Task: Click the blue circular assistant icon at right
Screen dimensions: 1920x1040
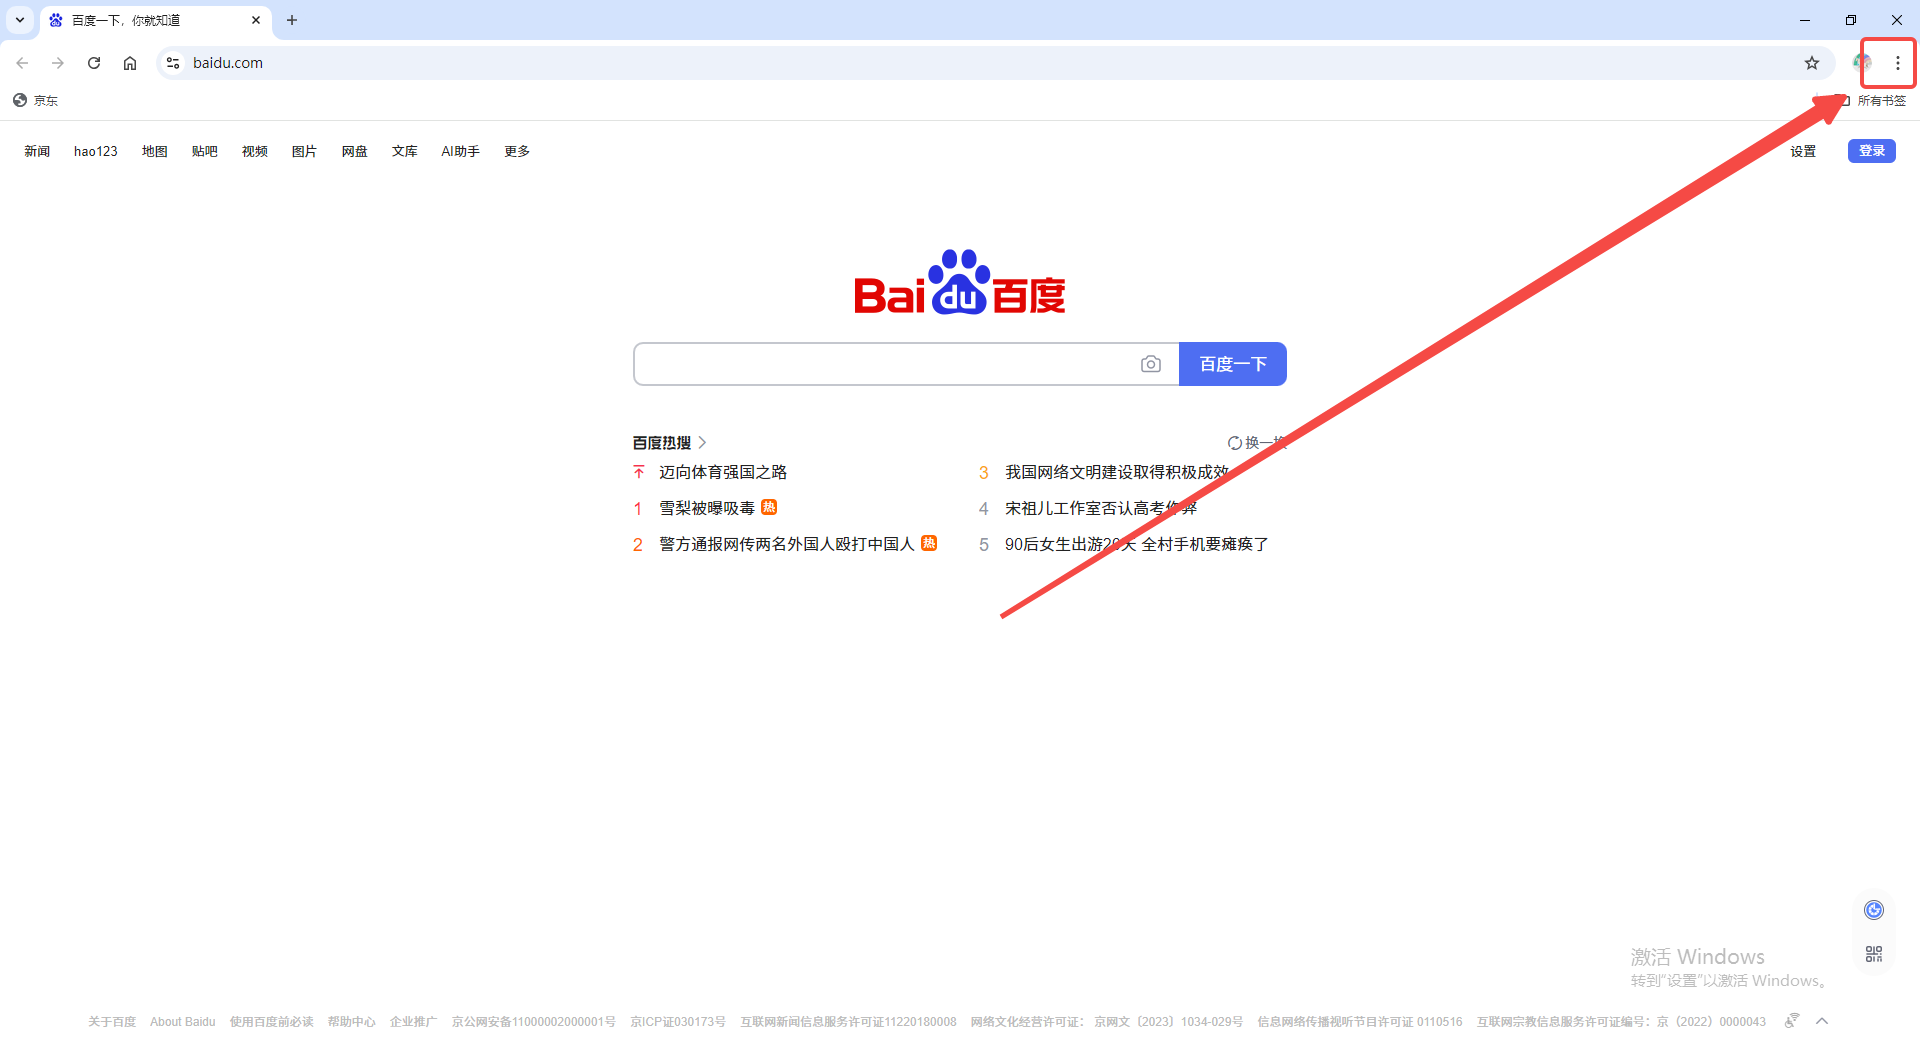Action: (x=1874, y=910)
